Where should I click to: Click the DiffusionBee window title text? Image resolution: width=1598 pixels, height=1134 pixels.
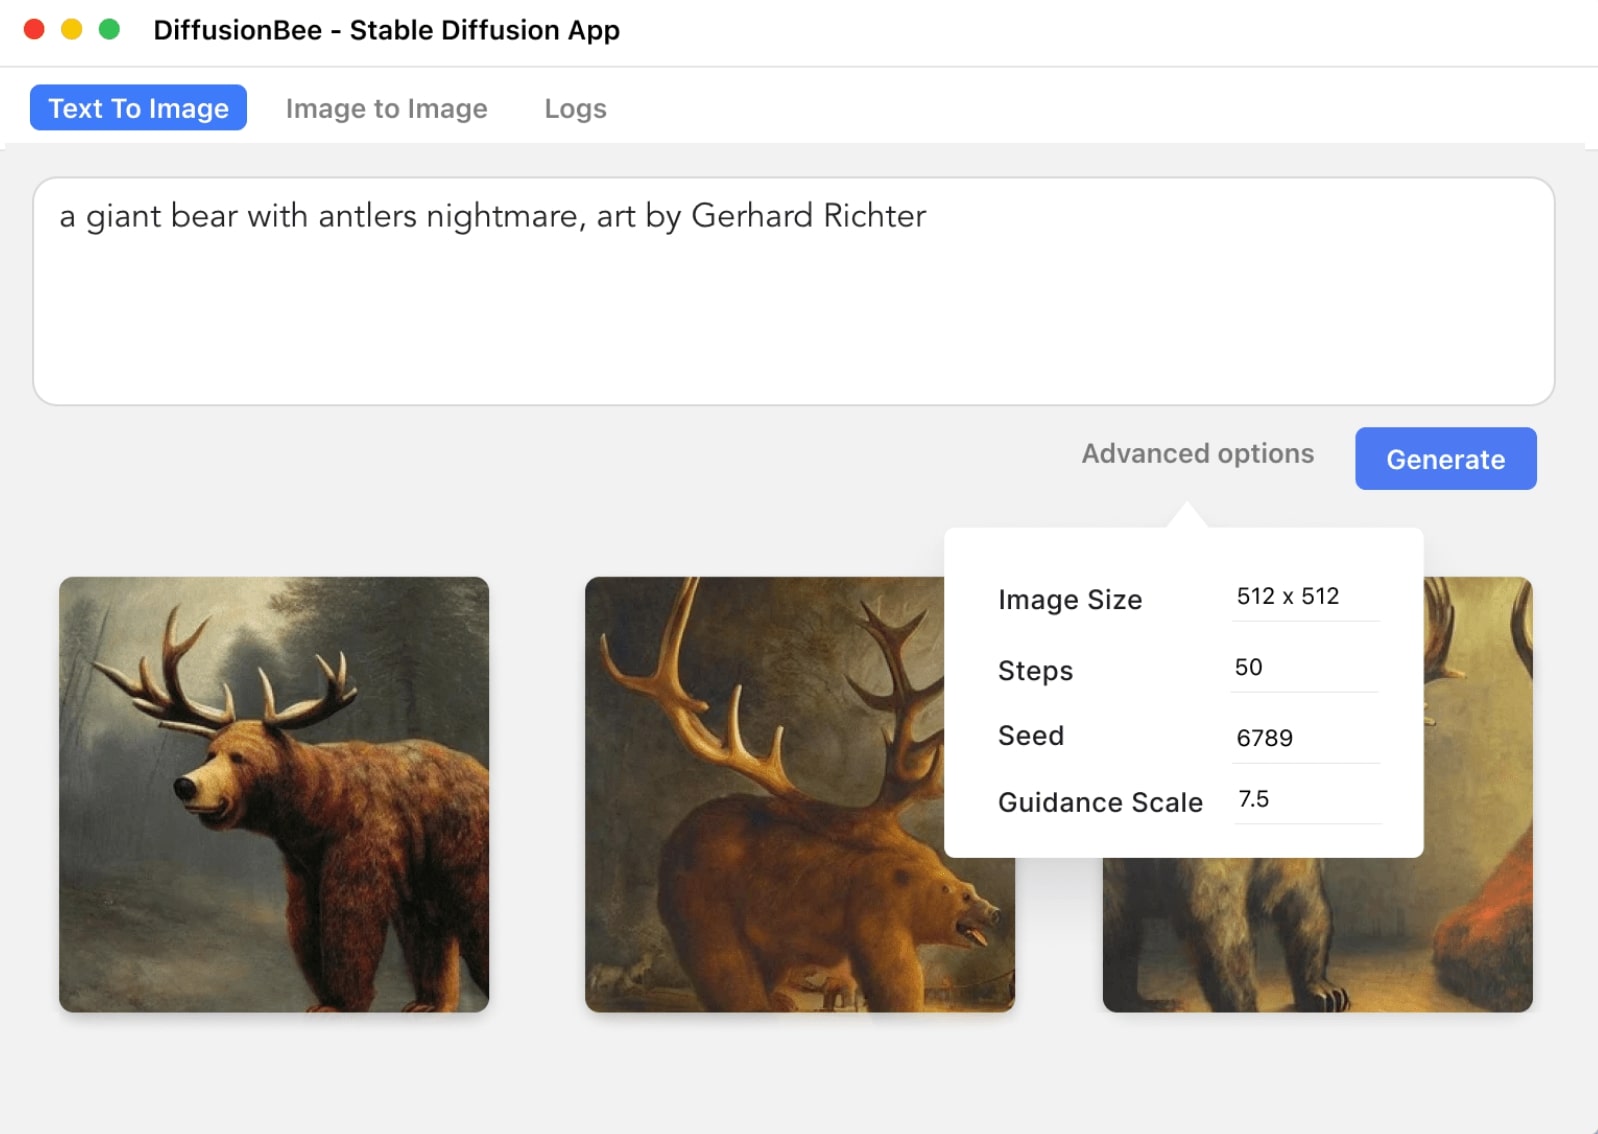386,31
